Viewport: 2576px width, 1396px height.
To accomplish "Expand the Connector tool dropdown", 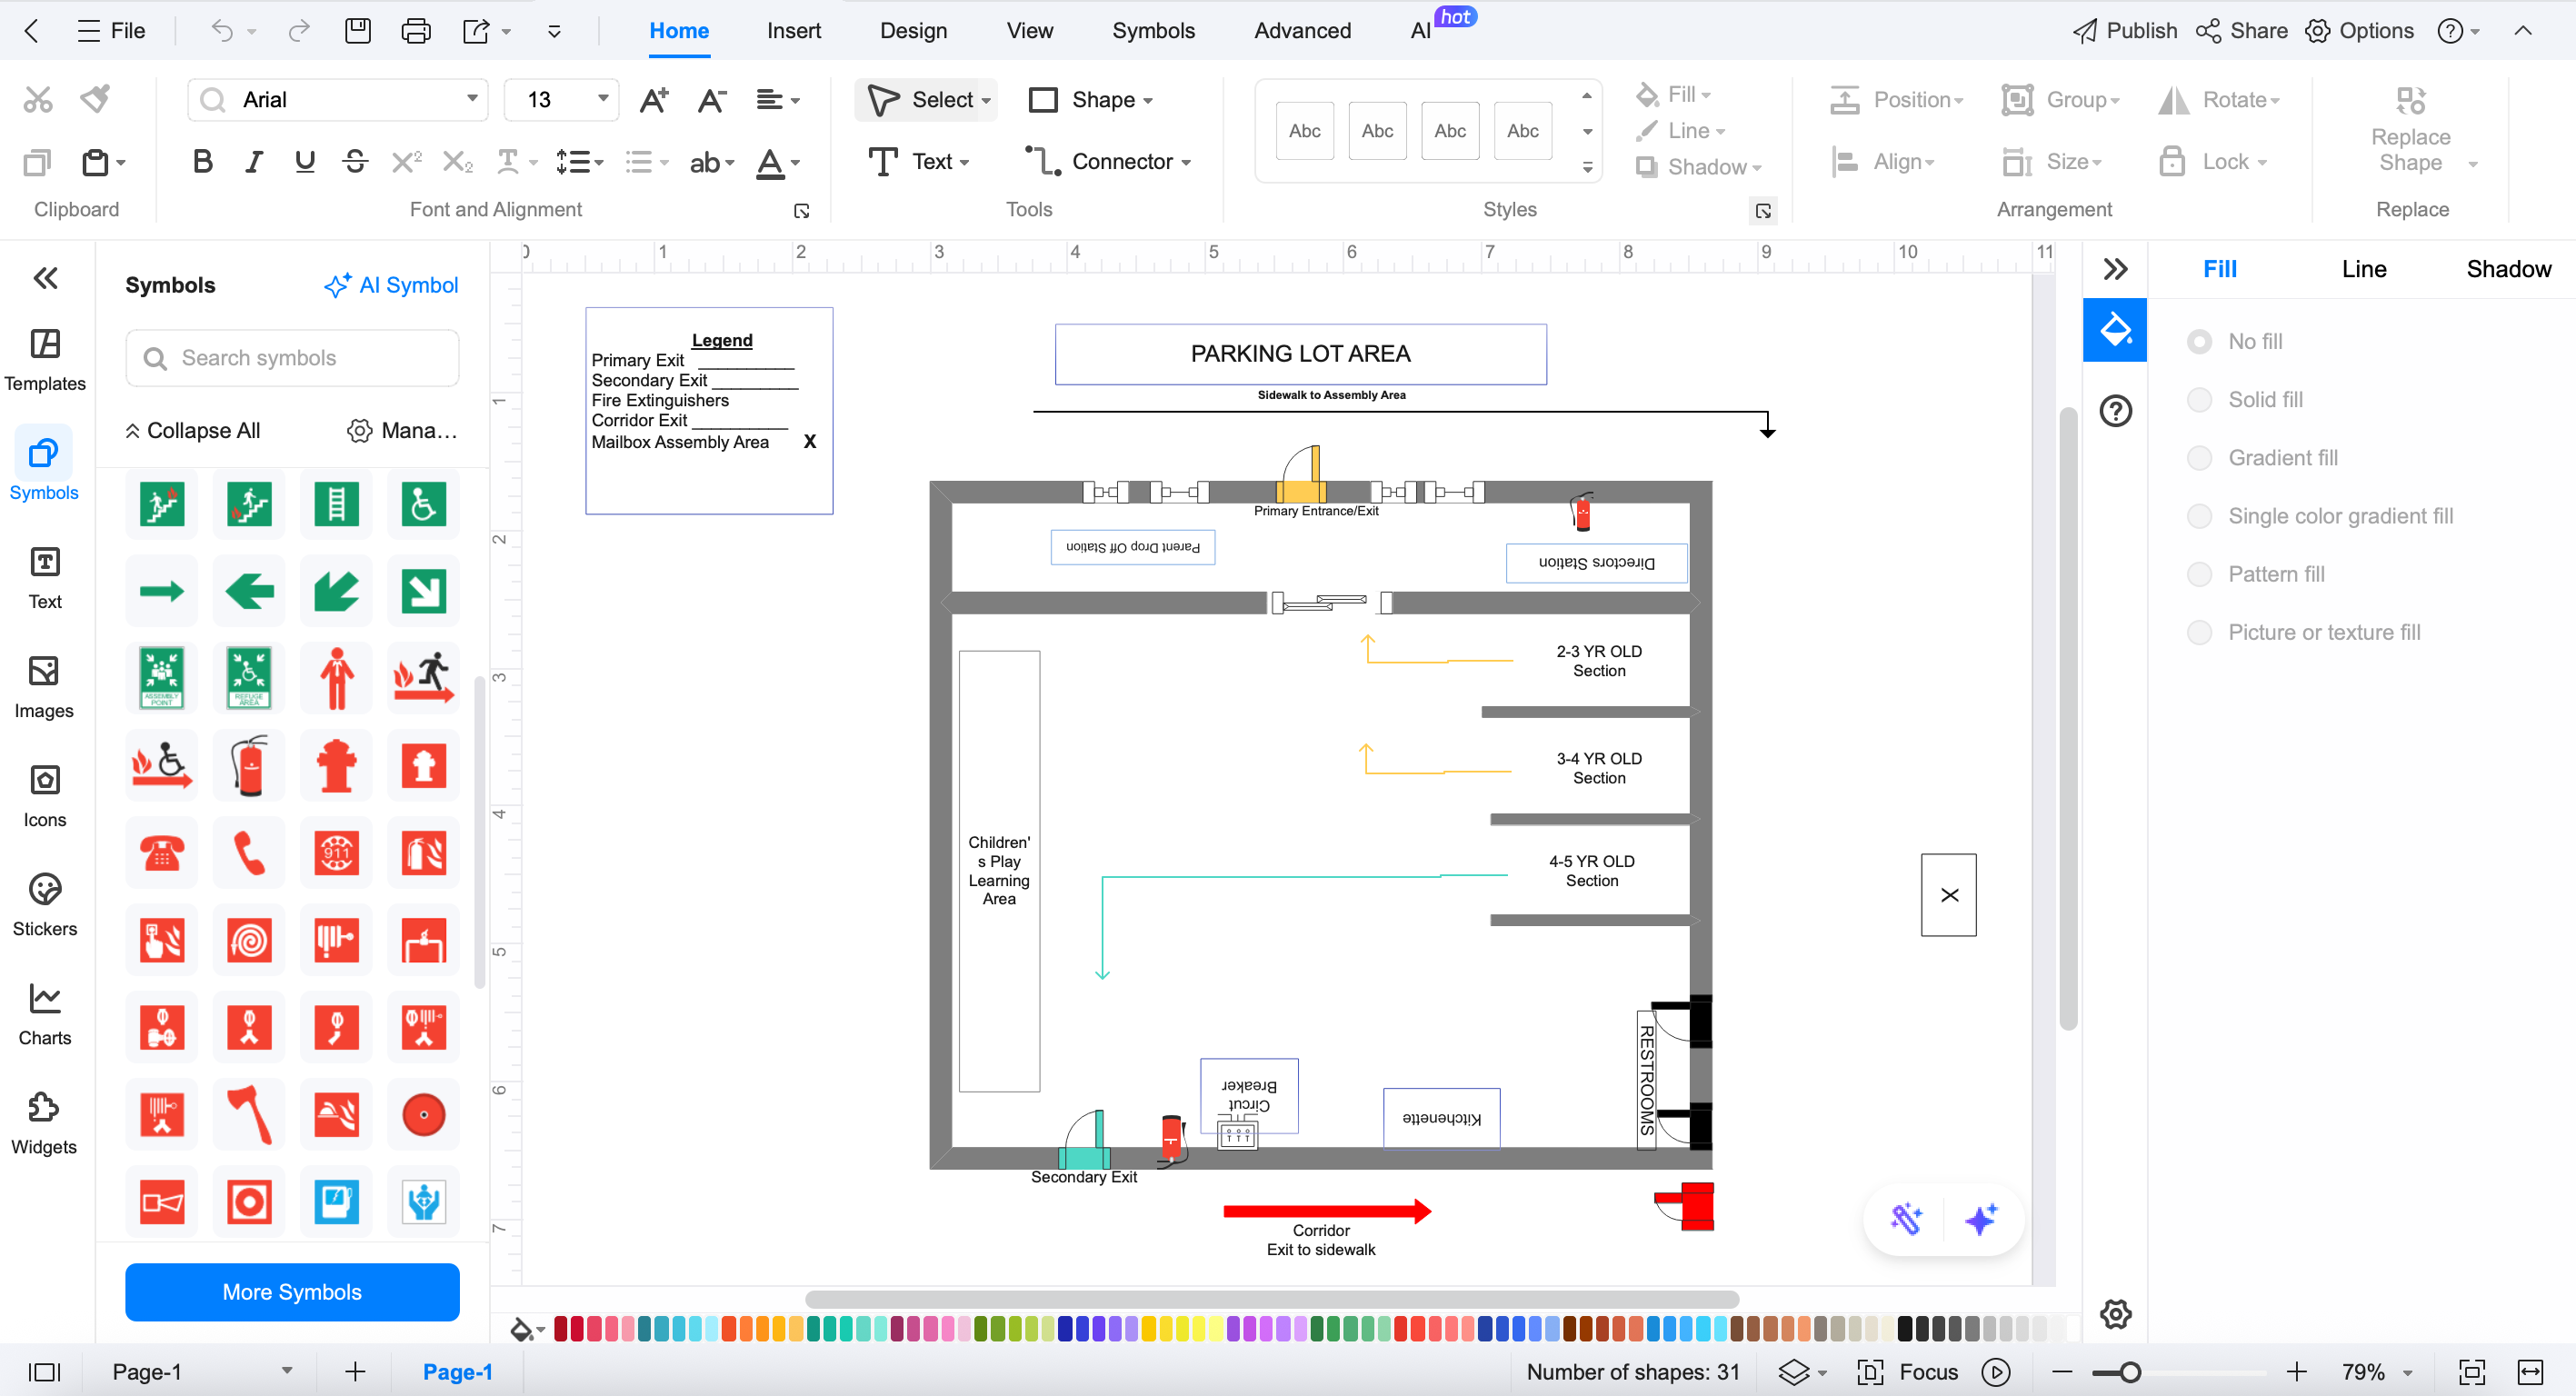I will pyautogui.click(x=1187, y=162).
